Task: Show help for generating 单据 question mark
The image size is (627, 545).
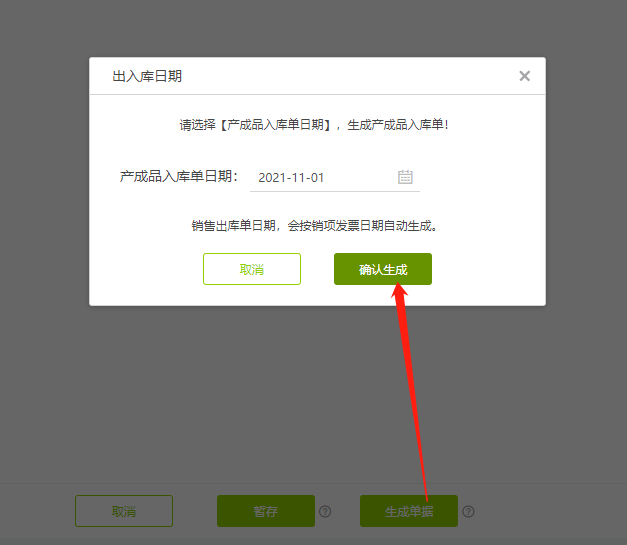Action: tap(468, 511)
